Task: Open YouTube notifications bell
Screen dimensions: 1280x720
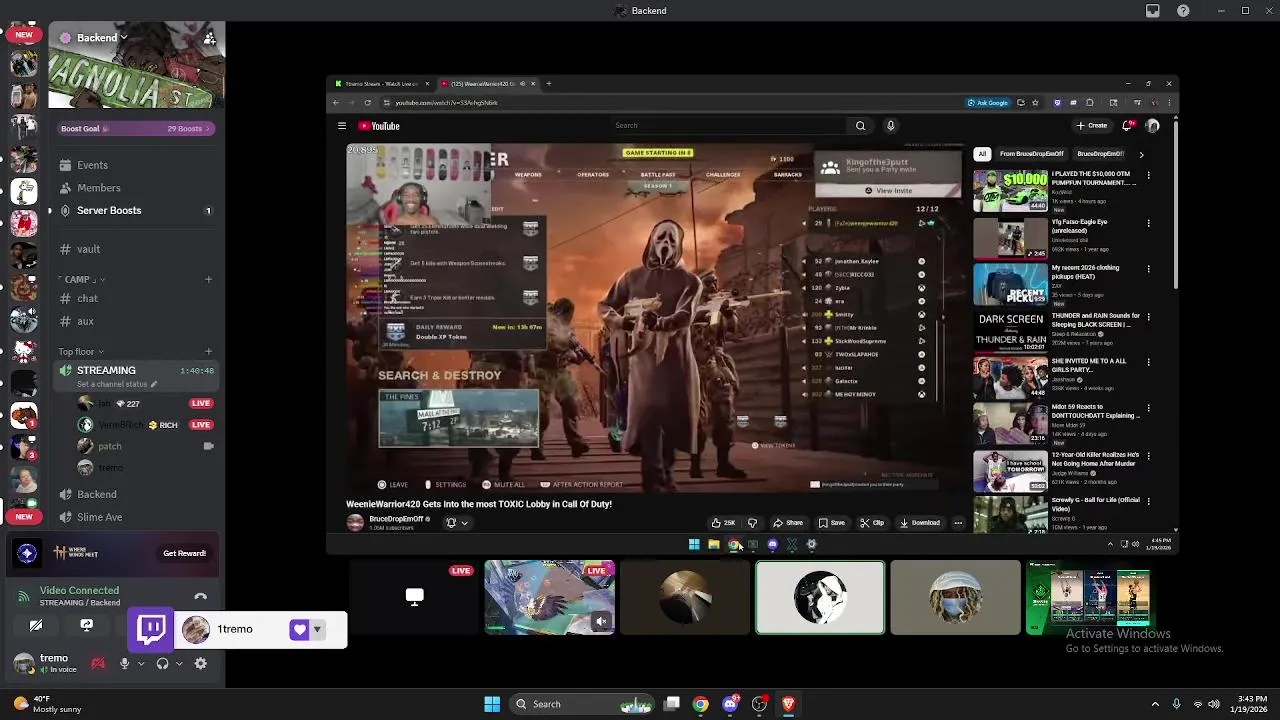Action: tap(1127, 126)
